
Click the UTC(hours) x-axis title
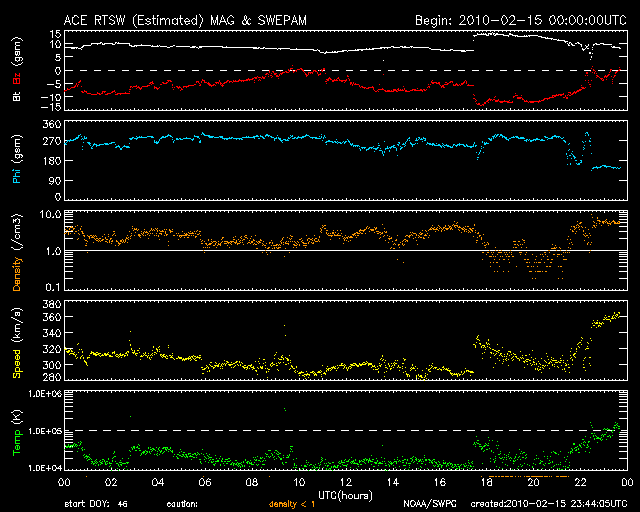point(345,494)
